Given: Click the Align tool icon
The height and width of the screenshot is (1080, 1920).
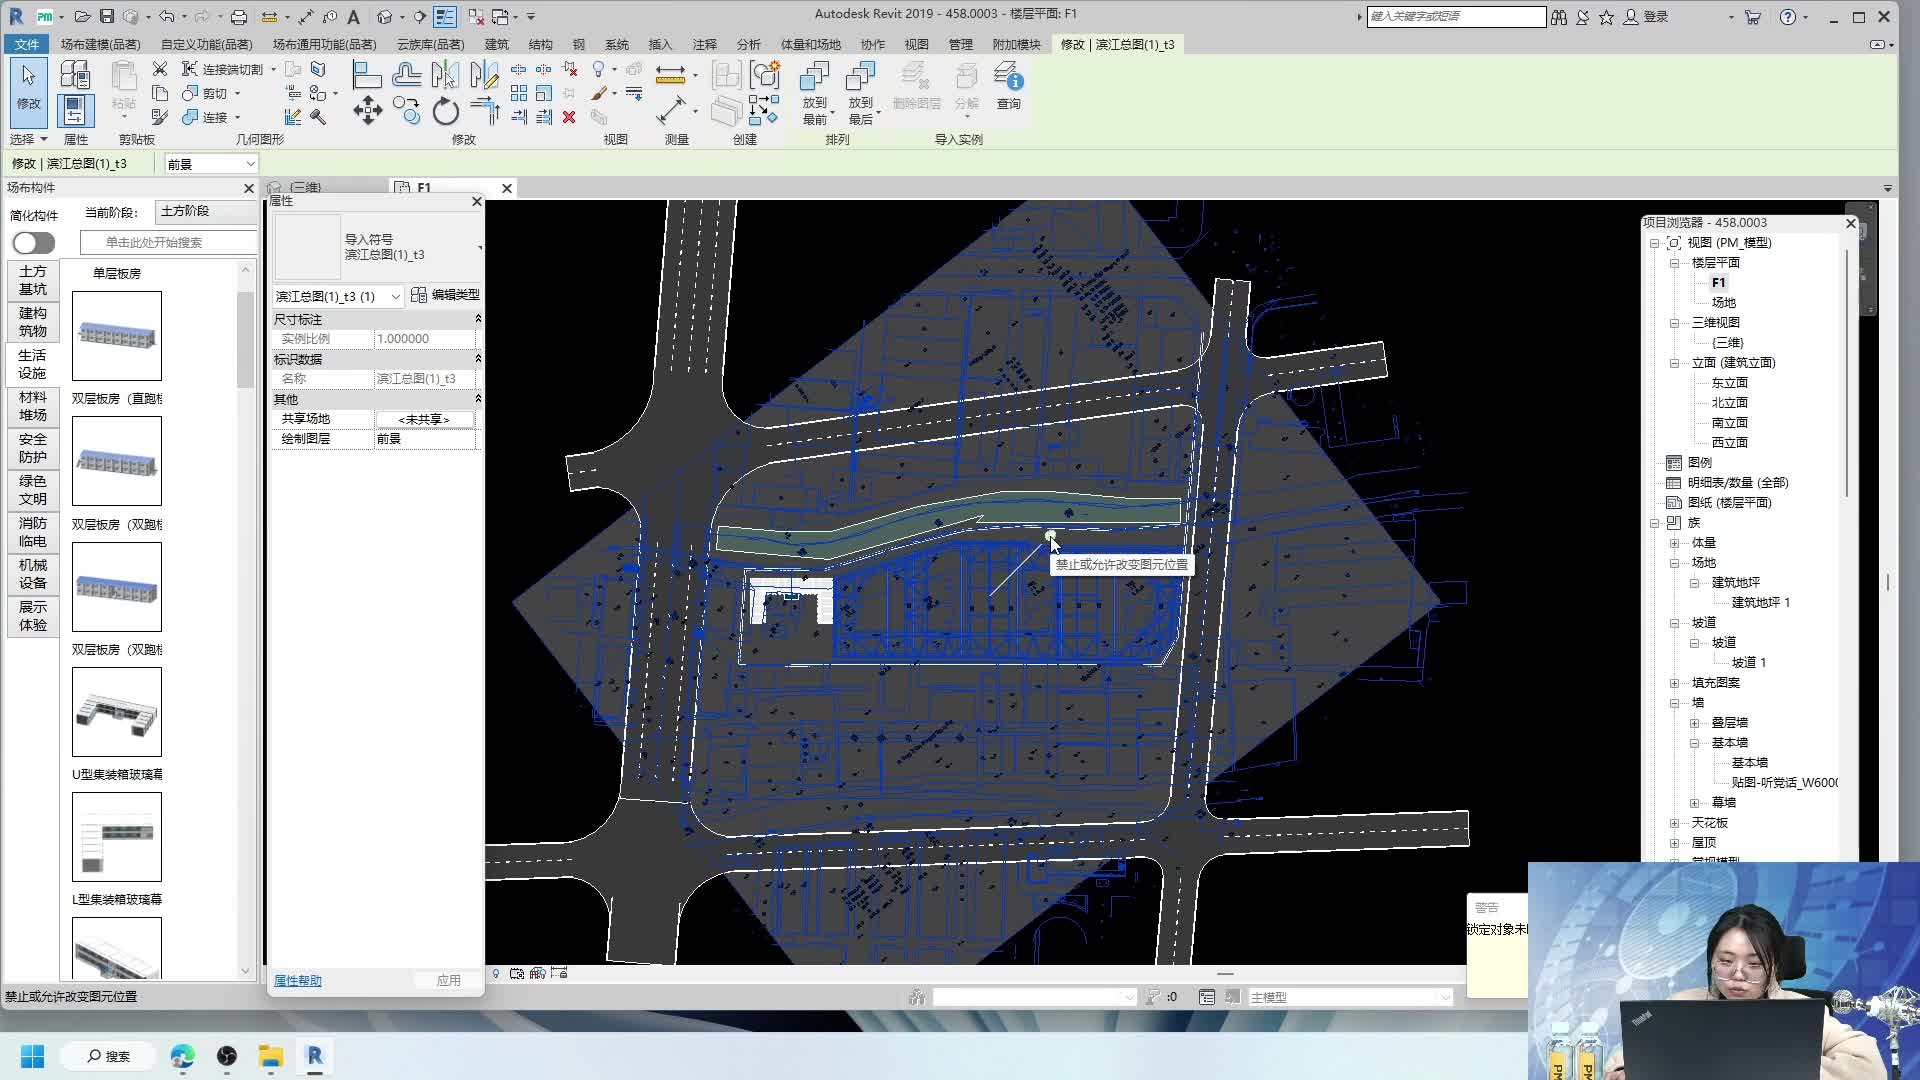Looking at the screenshot, I should [367, 74].
